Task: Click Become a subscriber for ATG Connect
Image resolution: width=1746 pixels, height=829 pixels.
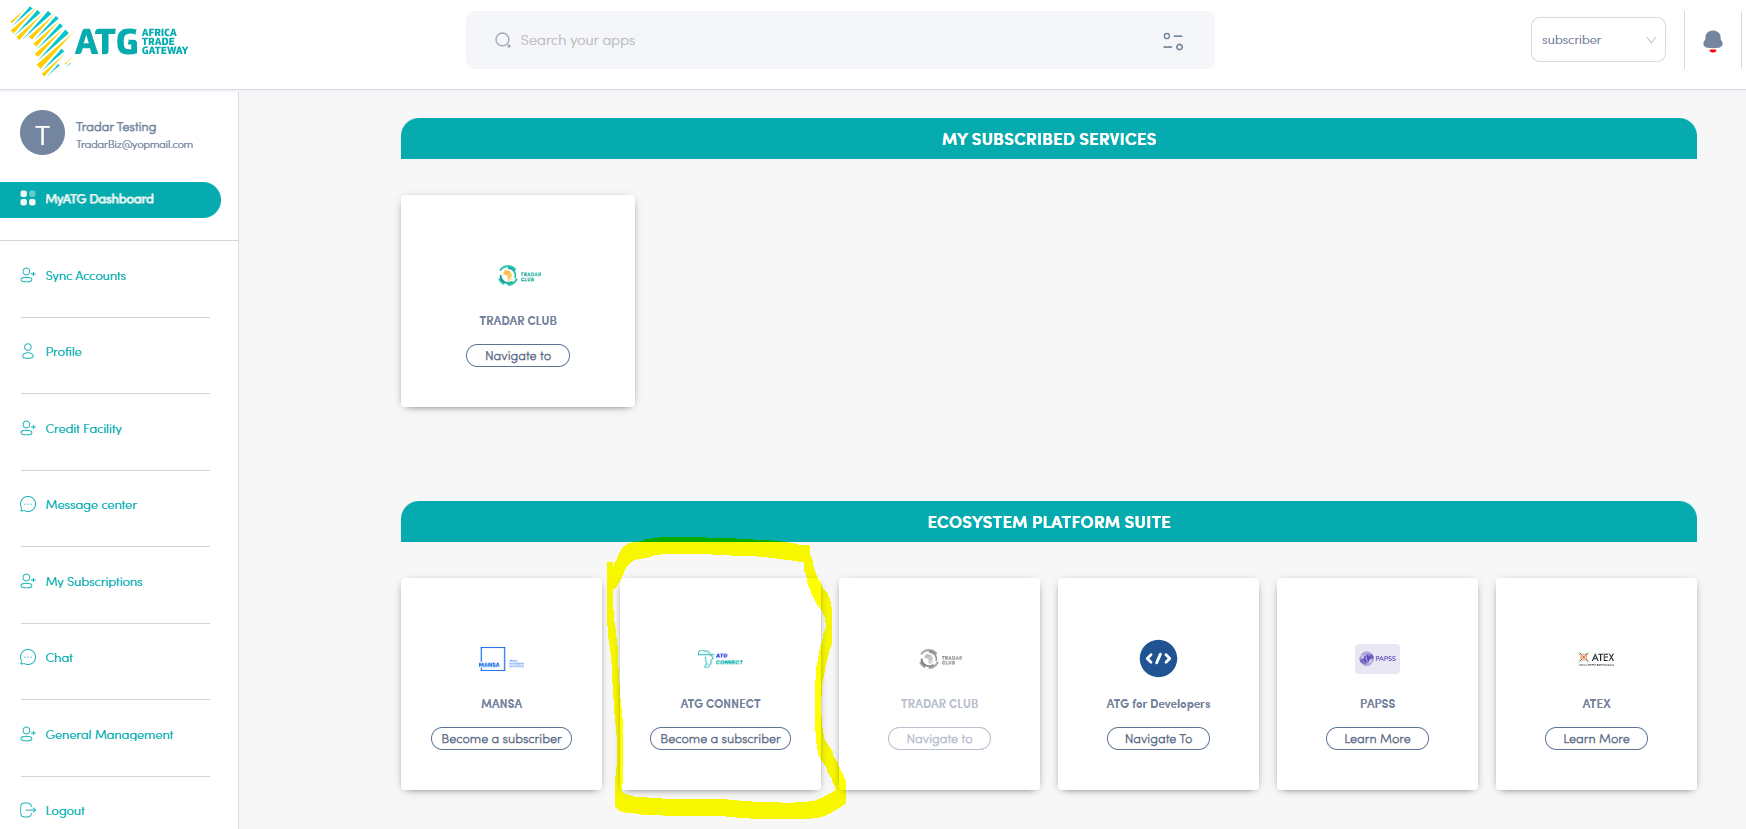Action: coord(720,739)
